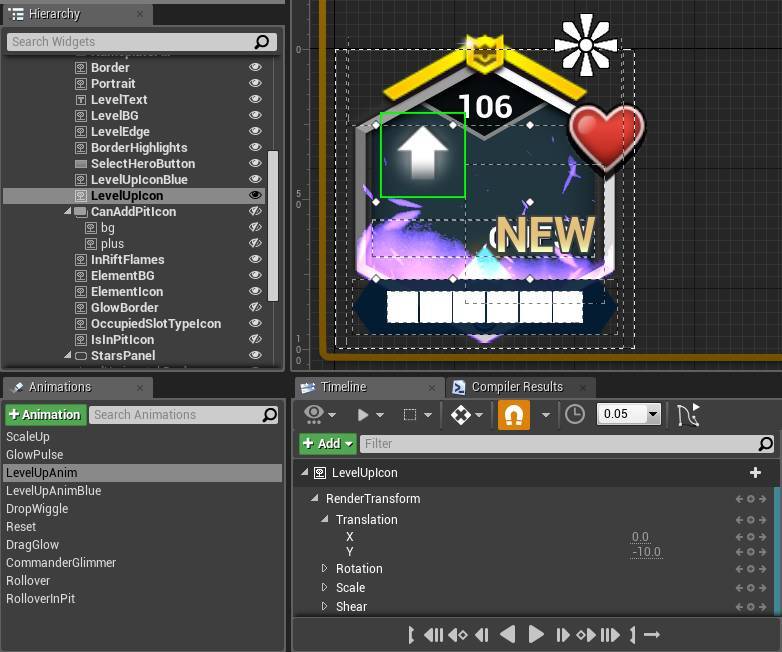Toggle LevelText visibility eye
This screenshot has width=782, height=652.
(255, 99)
